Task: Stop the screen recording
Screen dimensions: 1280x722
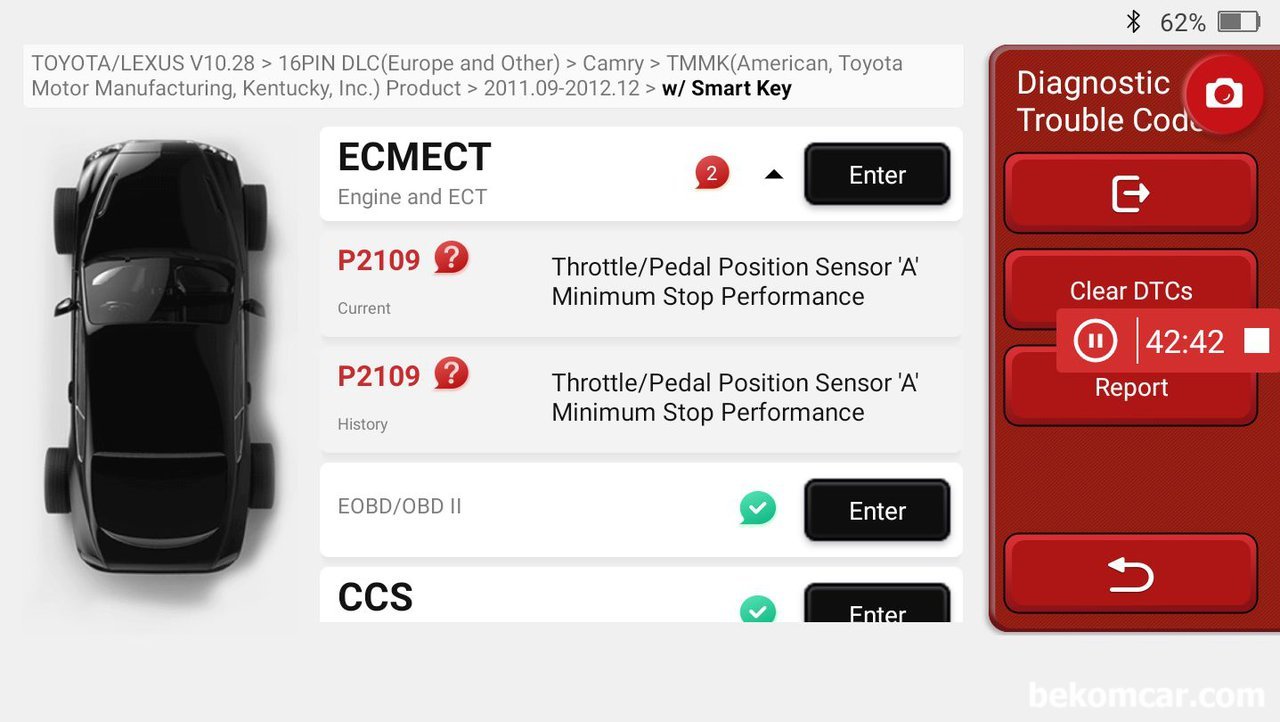Action: point(1256,341)
